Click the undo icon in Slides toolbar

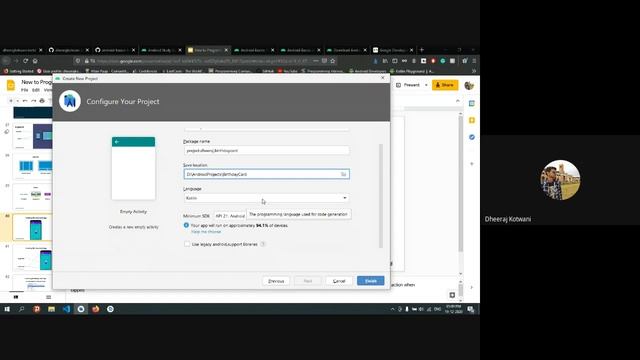(x=25, y=100)
